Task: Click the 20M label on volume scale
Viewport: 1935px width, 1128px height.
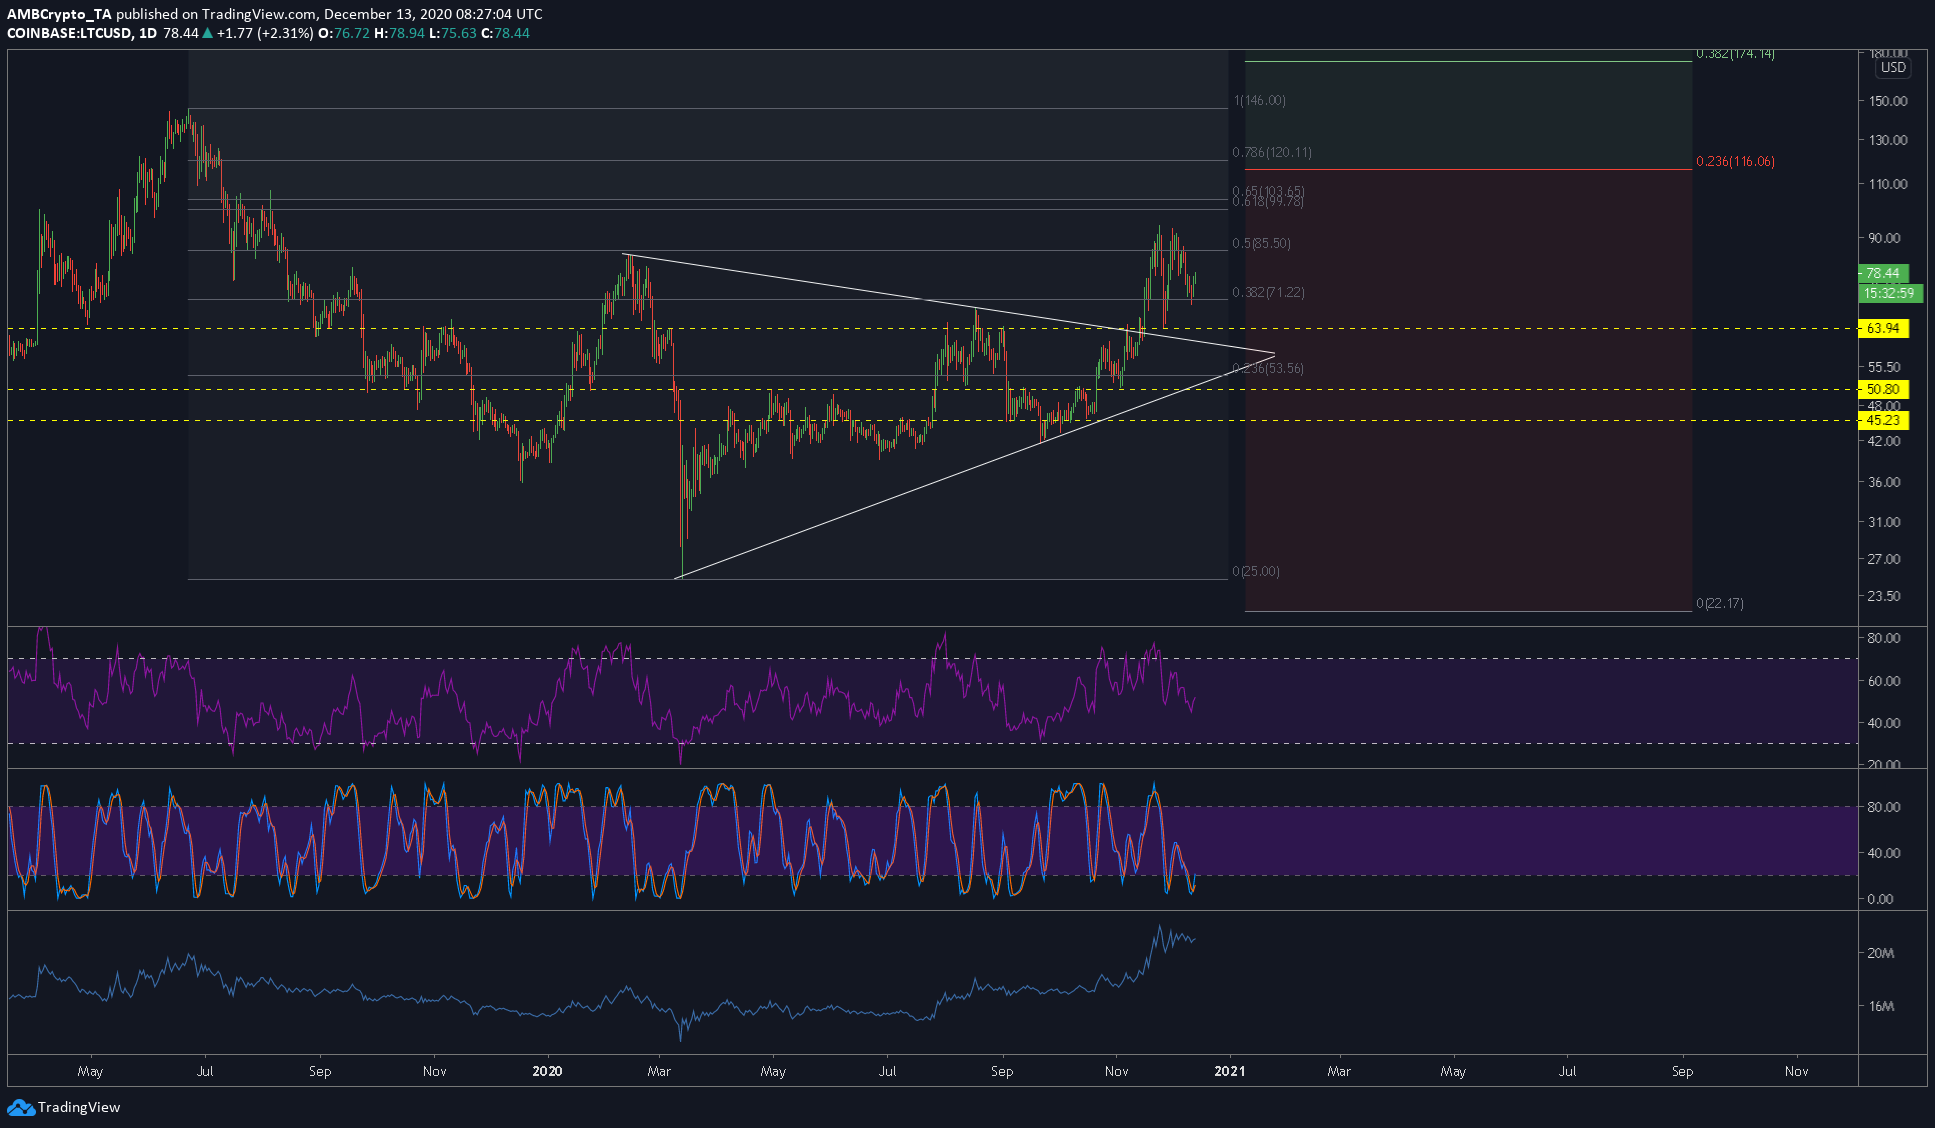Action: 1881,953
